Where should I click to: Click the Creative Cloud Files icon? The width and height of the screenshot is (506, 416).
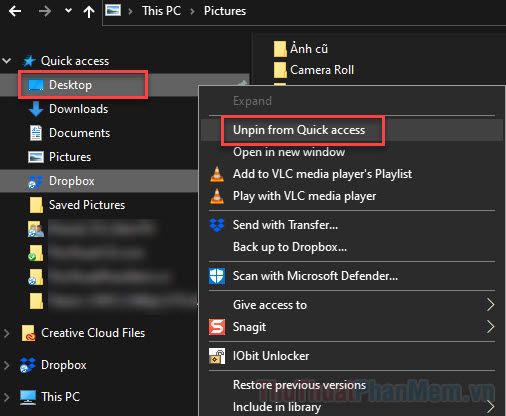click(x=28, y=333)
